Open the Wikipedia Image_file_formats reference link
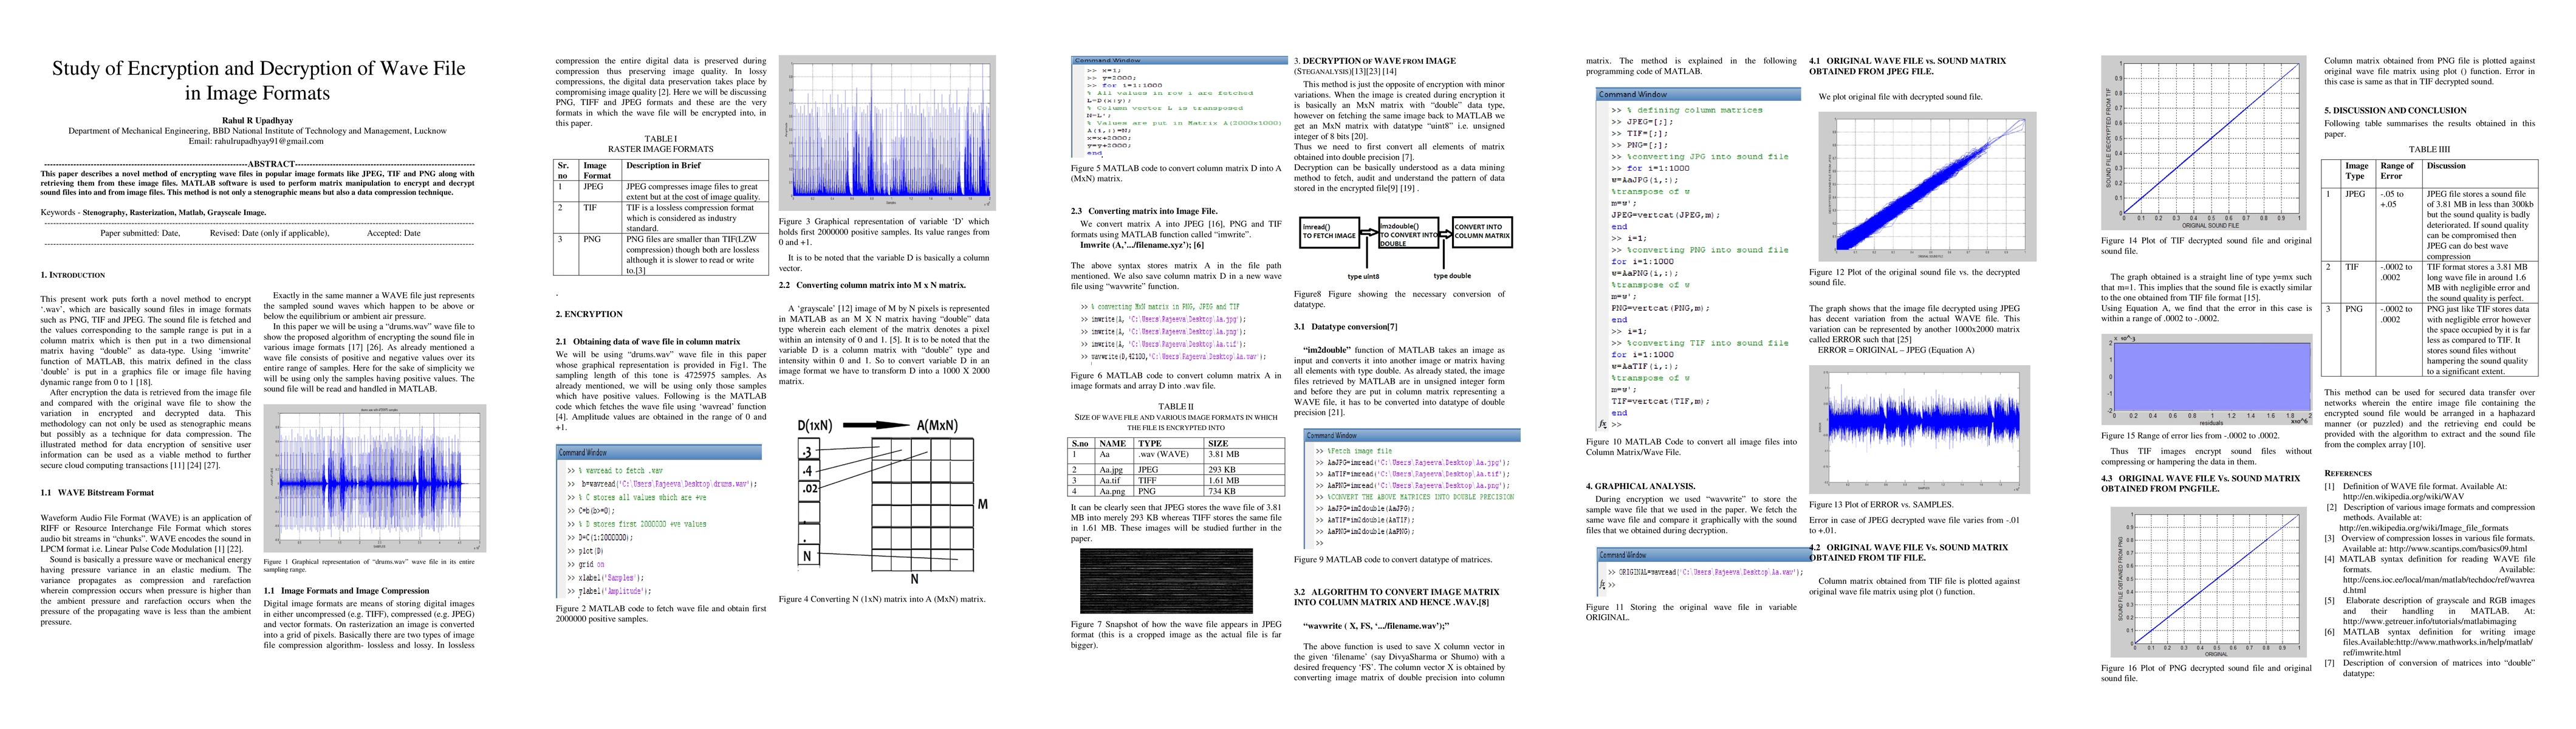2576x729 pixels. (x=2423, y=527)
